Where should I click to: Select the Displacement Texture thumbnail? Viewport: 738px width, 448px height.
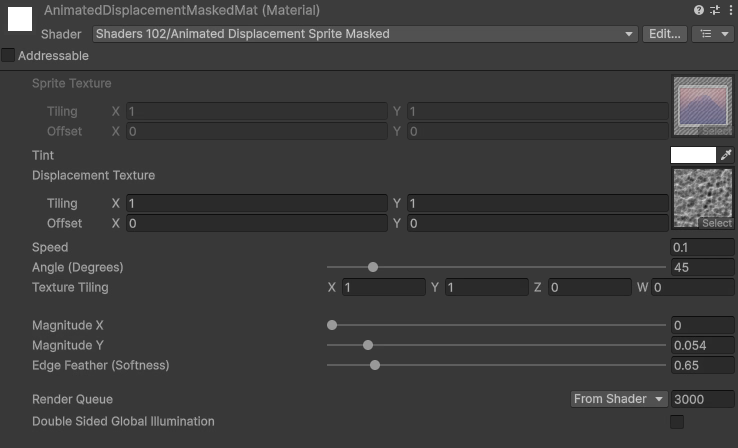[703, 199]
